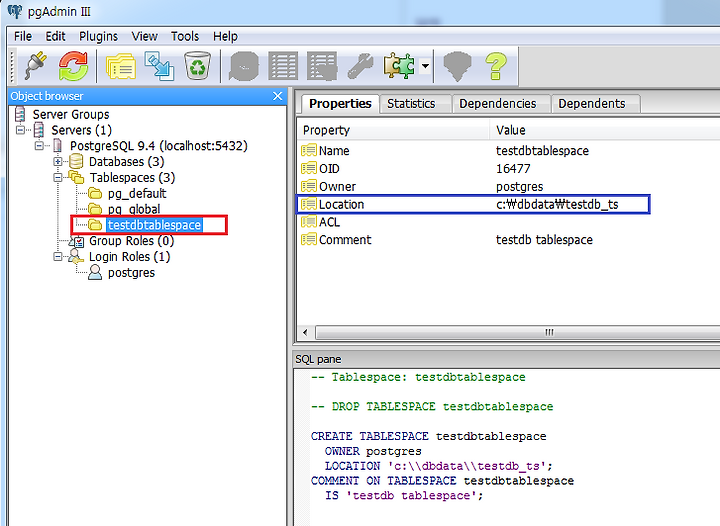This screenshot has height=526, width=720.
Task: Select the testdbtablespace tree item
Action: click(x=154, y=225)
